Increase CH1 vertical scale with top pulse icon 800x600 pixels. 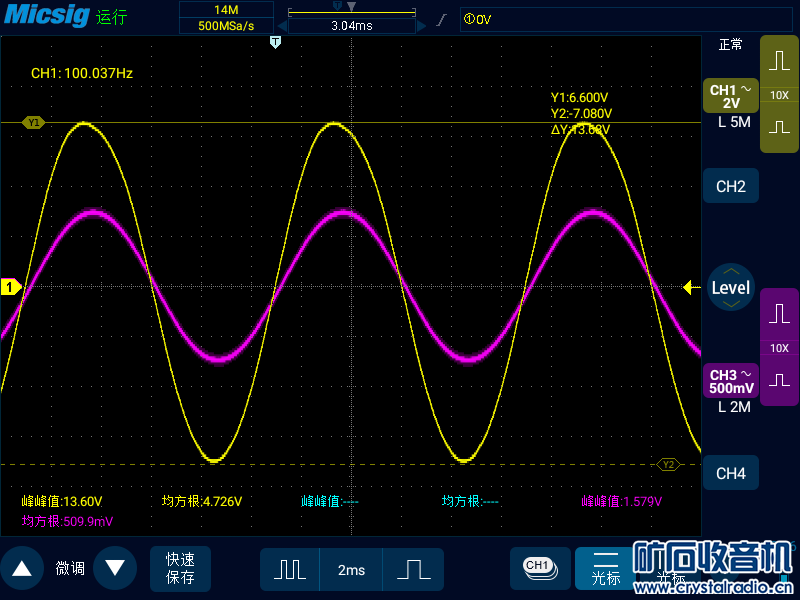[x=779, y=61]
